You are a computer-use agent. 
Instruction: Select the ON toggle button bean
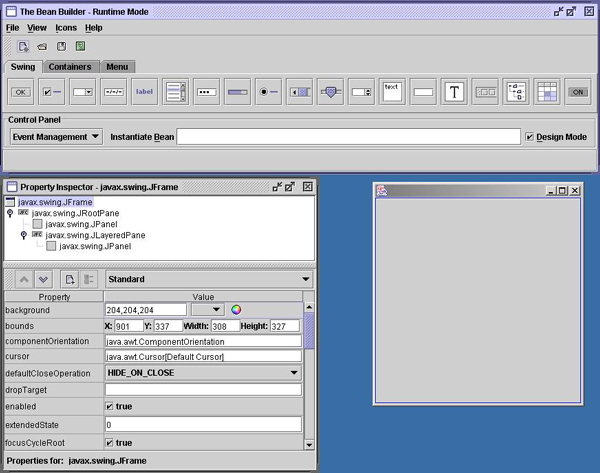(x=578, y=92)
